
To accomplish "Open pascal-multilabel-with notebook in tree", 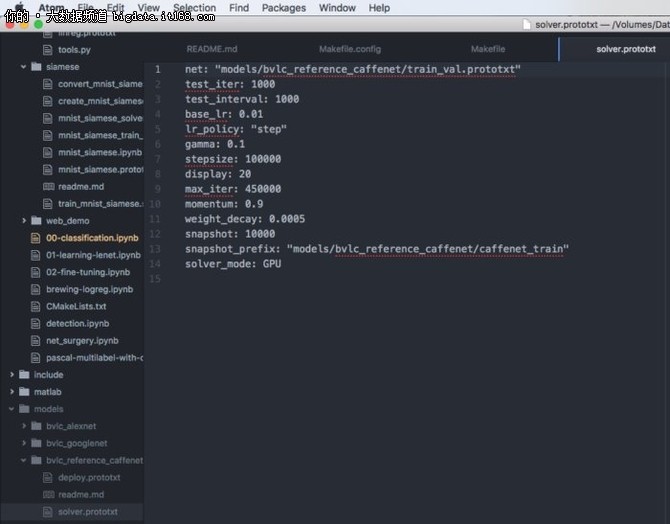I will (x=94, y=358).
